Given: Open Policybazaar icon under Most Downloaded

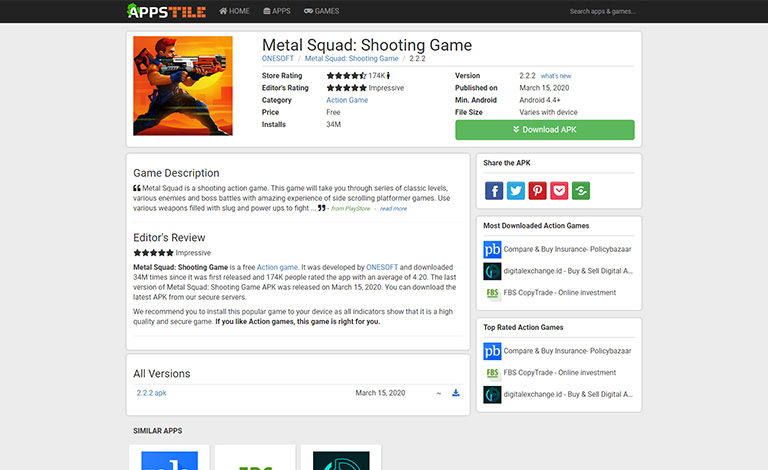Looking at the screenshot, I should pyautogui.click(x=492, y=249).
